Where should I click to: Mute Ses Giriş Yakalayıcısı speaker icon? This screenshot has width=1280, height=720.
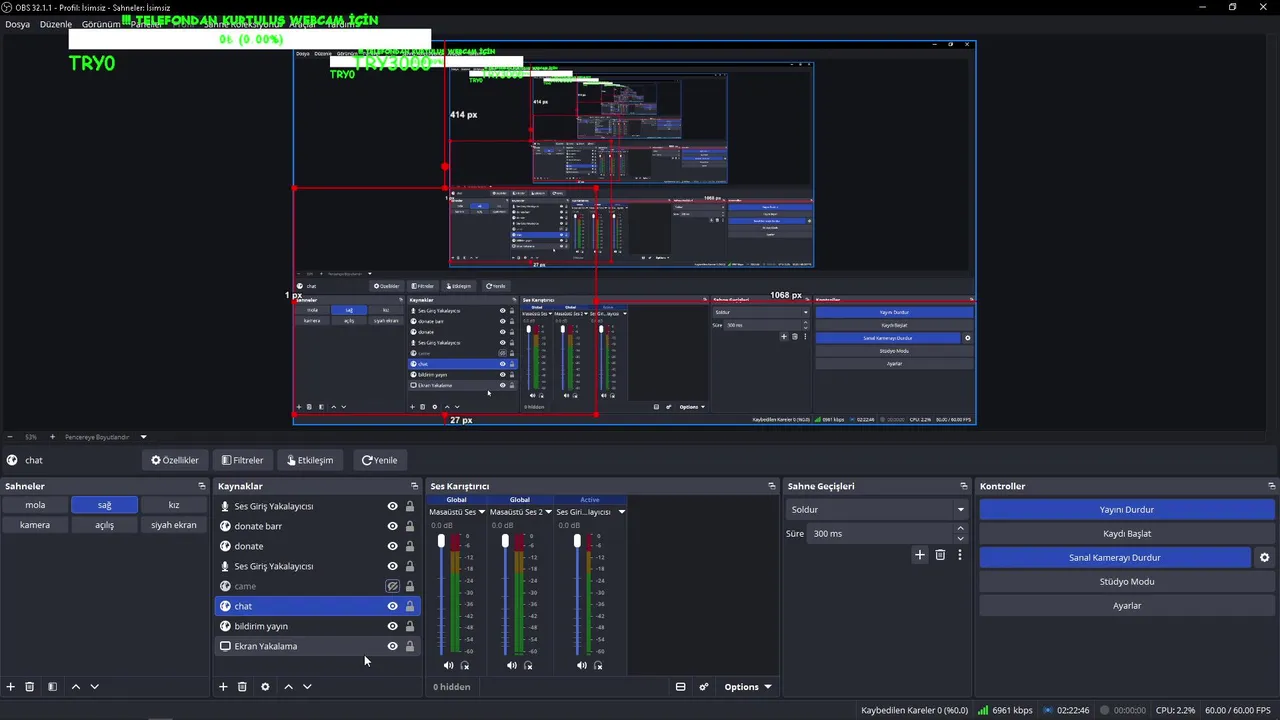tap(581, 665)
